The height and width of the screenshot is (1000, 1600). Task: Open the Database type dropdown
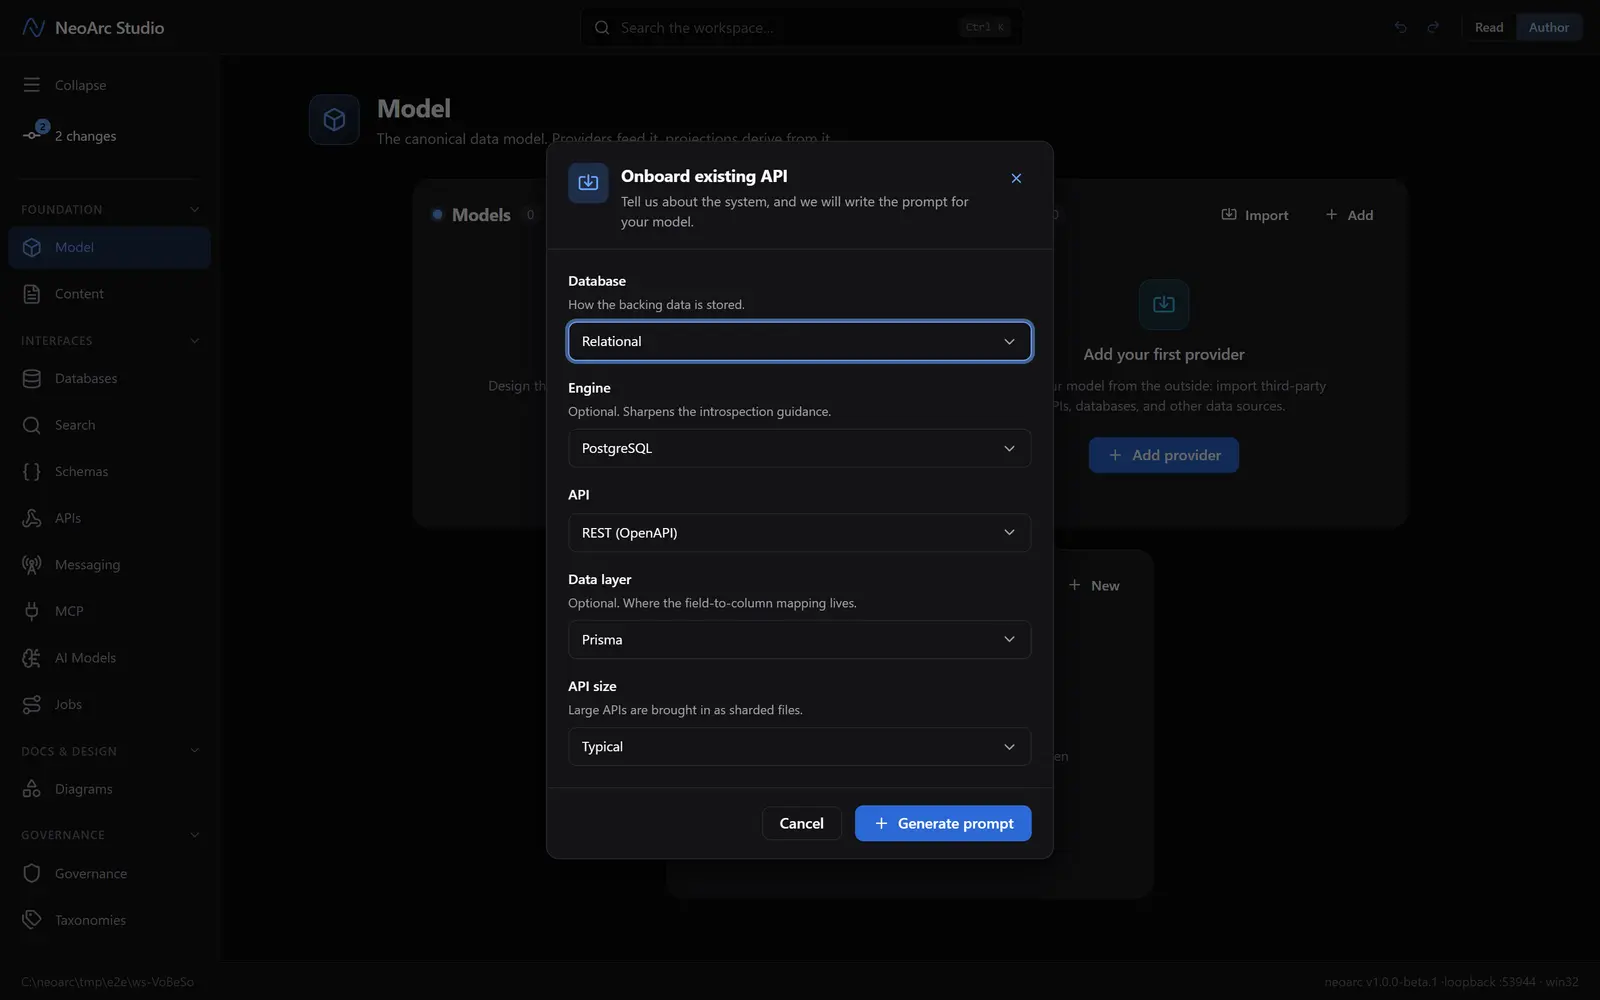(x=800, y=341)
